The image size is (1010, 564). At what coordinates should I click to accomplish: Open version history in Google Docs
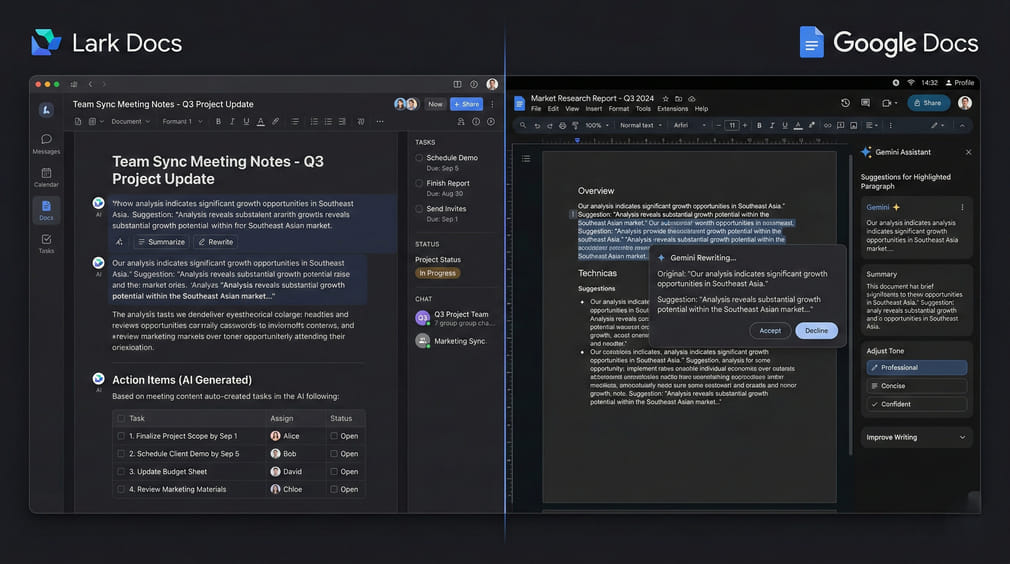tap(845, 103)
